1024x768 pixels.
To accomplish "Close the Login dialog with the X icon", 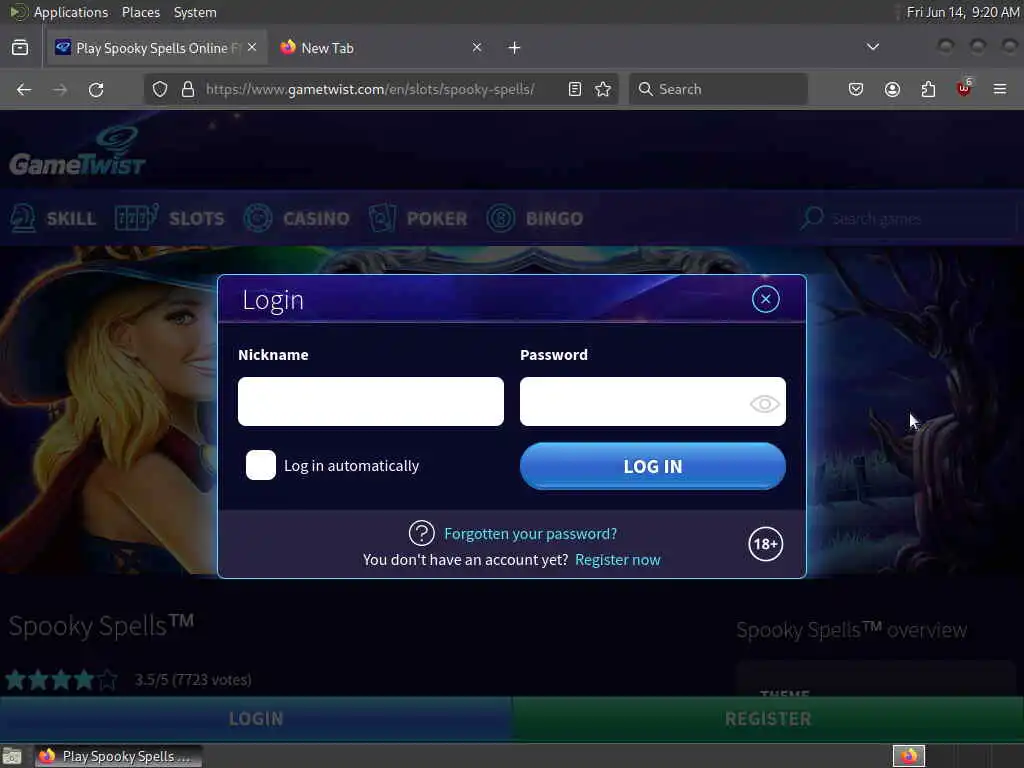I will 765,299.
